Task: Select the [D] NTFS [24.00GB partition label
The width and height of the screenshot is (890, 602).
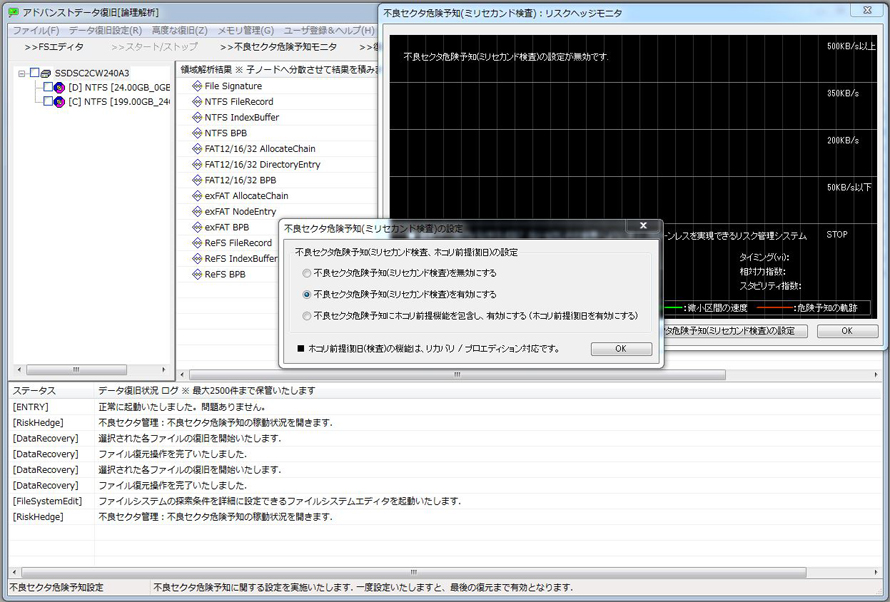Action: 119,87
